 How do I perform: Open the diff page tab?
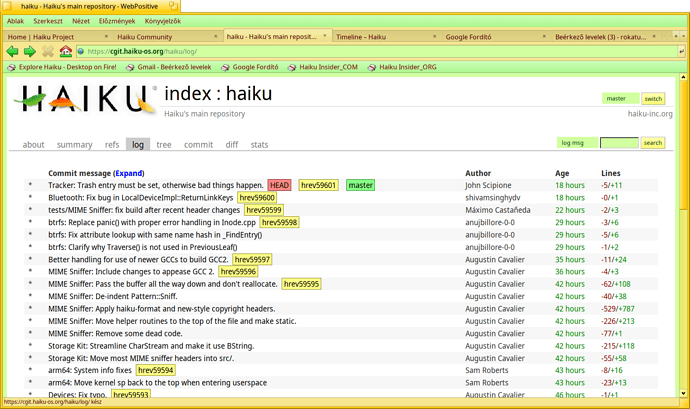(232, 144)
